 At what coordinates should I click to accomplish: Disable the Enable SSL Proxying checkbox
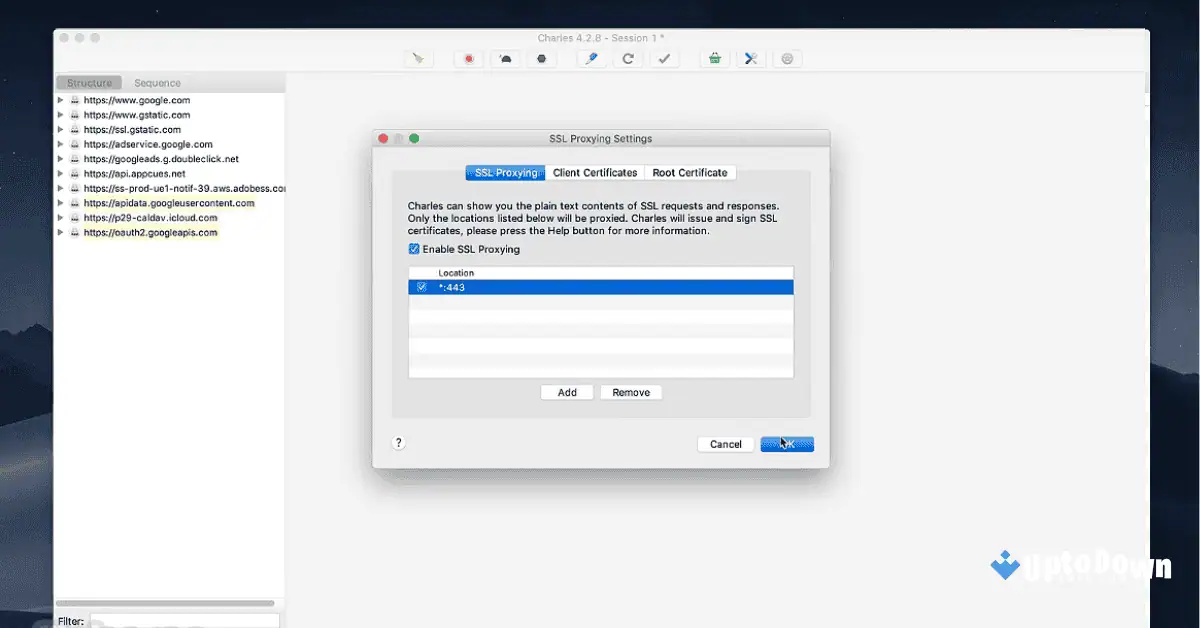pyautogui.click(x=414, y=249)
